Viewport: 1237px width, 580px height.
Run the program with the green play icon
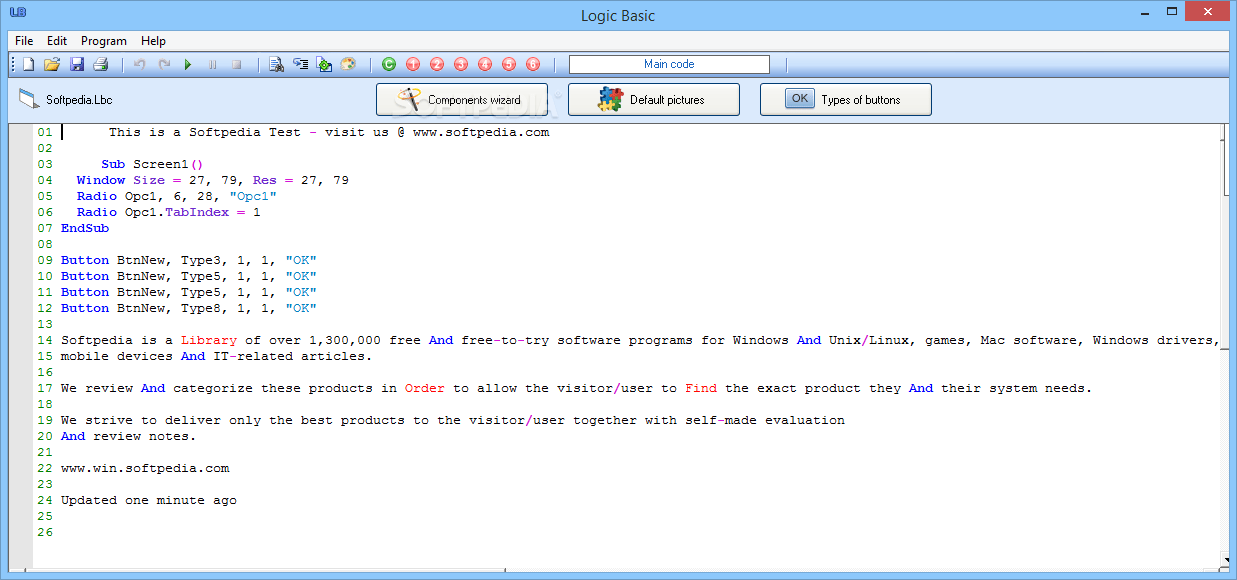(188, 64)
